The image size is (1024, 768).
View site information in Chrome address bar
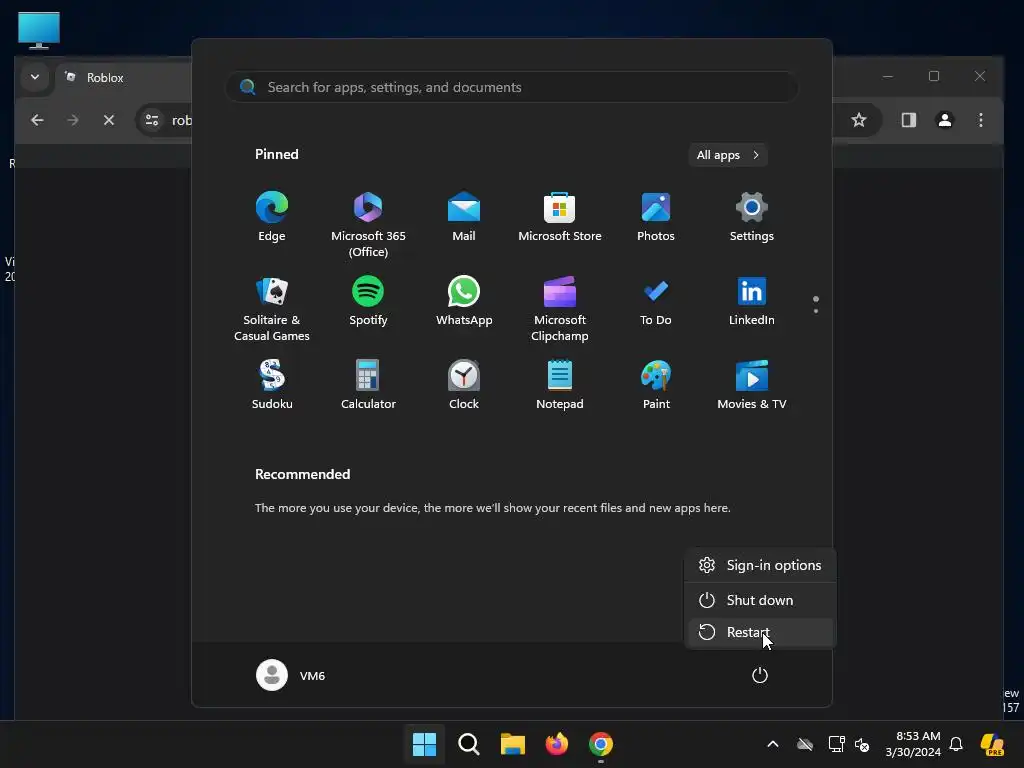[x=152, y=120]
